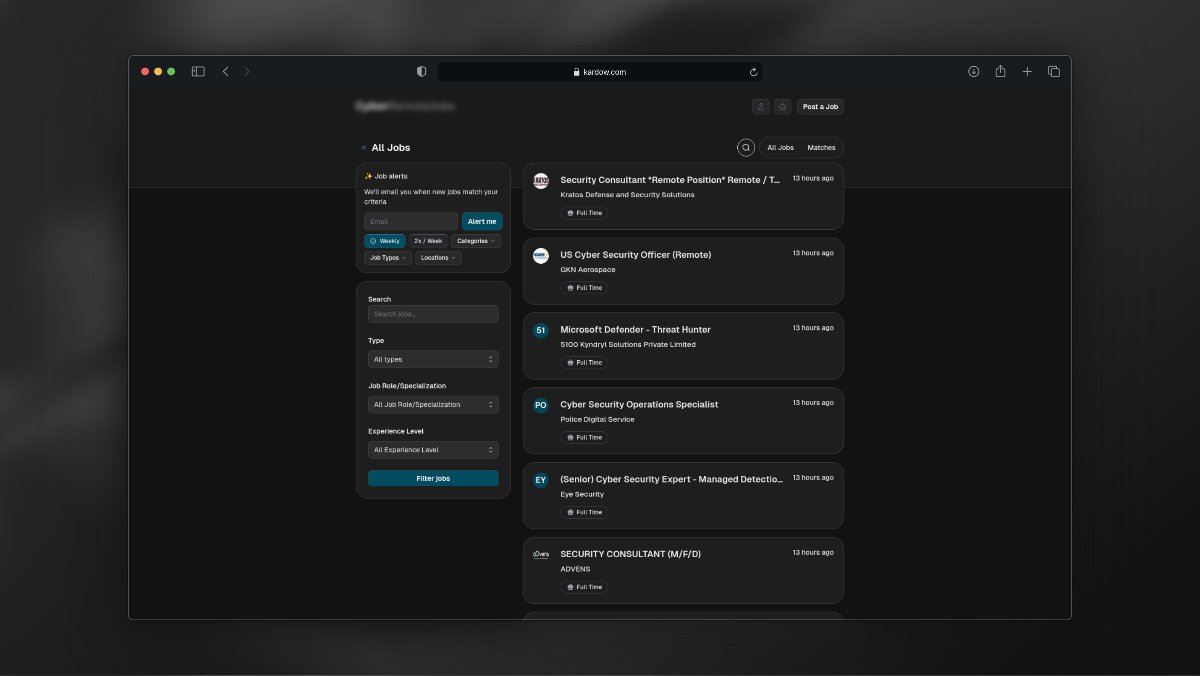Image resolution: width=1200 pixels, height=676 pixels.
Task: Click Full Time tag on ADVENS job
Action: coord(585,587)
